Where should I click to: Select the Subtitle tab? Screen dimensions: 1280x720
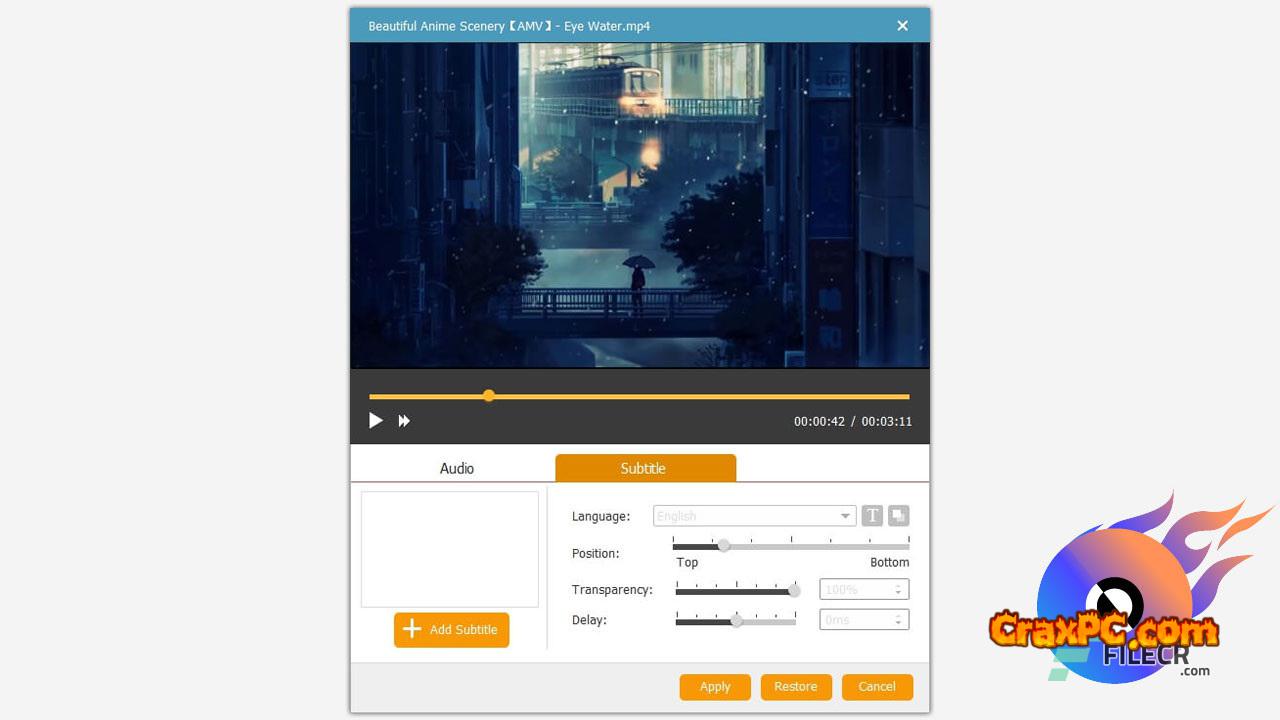tap(645, 468)
